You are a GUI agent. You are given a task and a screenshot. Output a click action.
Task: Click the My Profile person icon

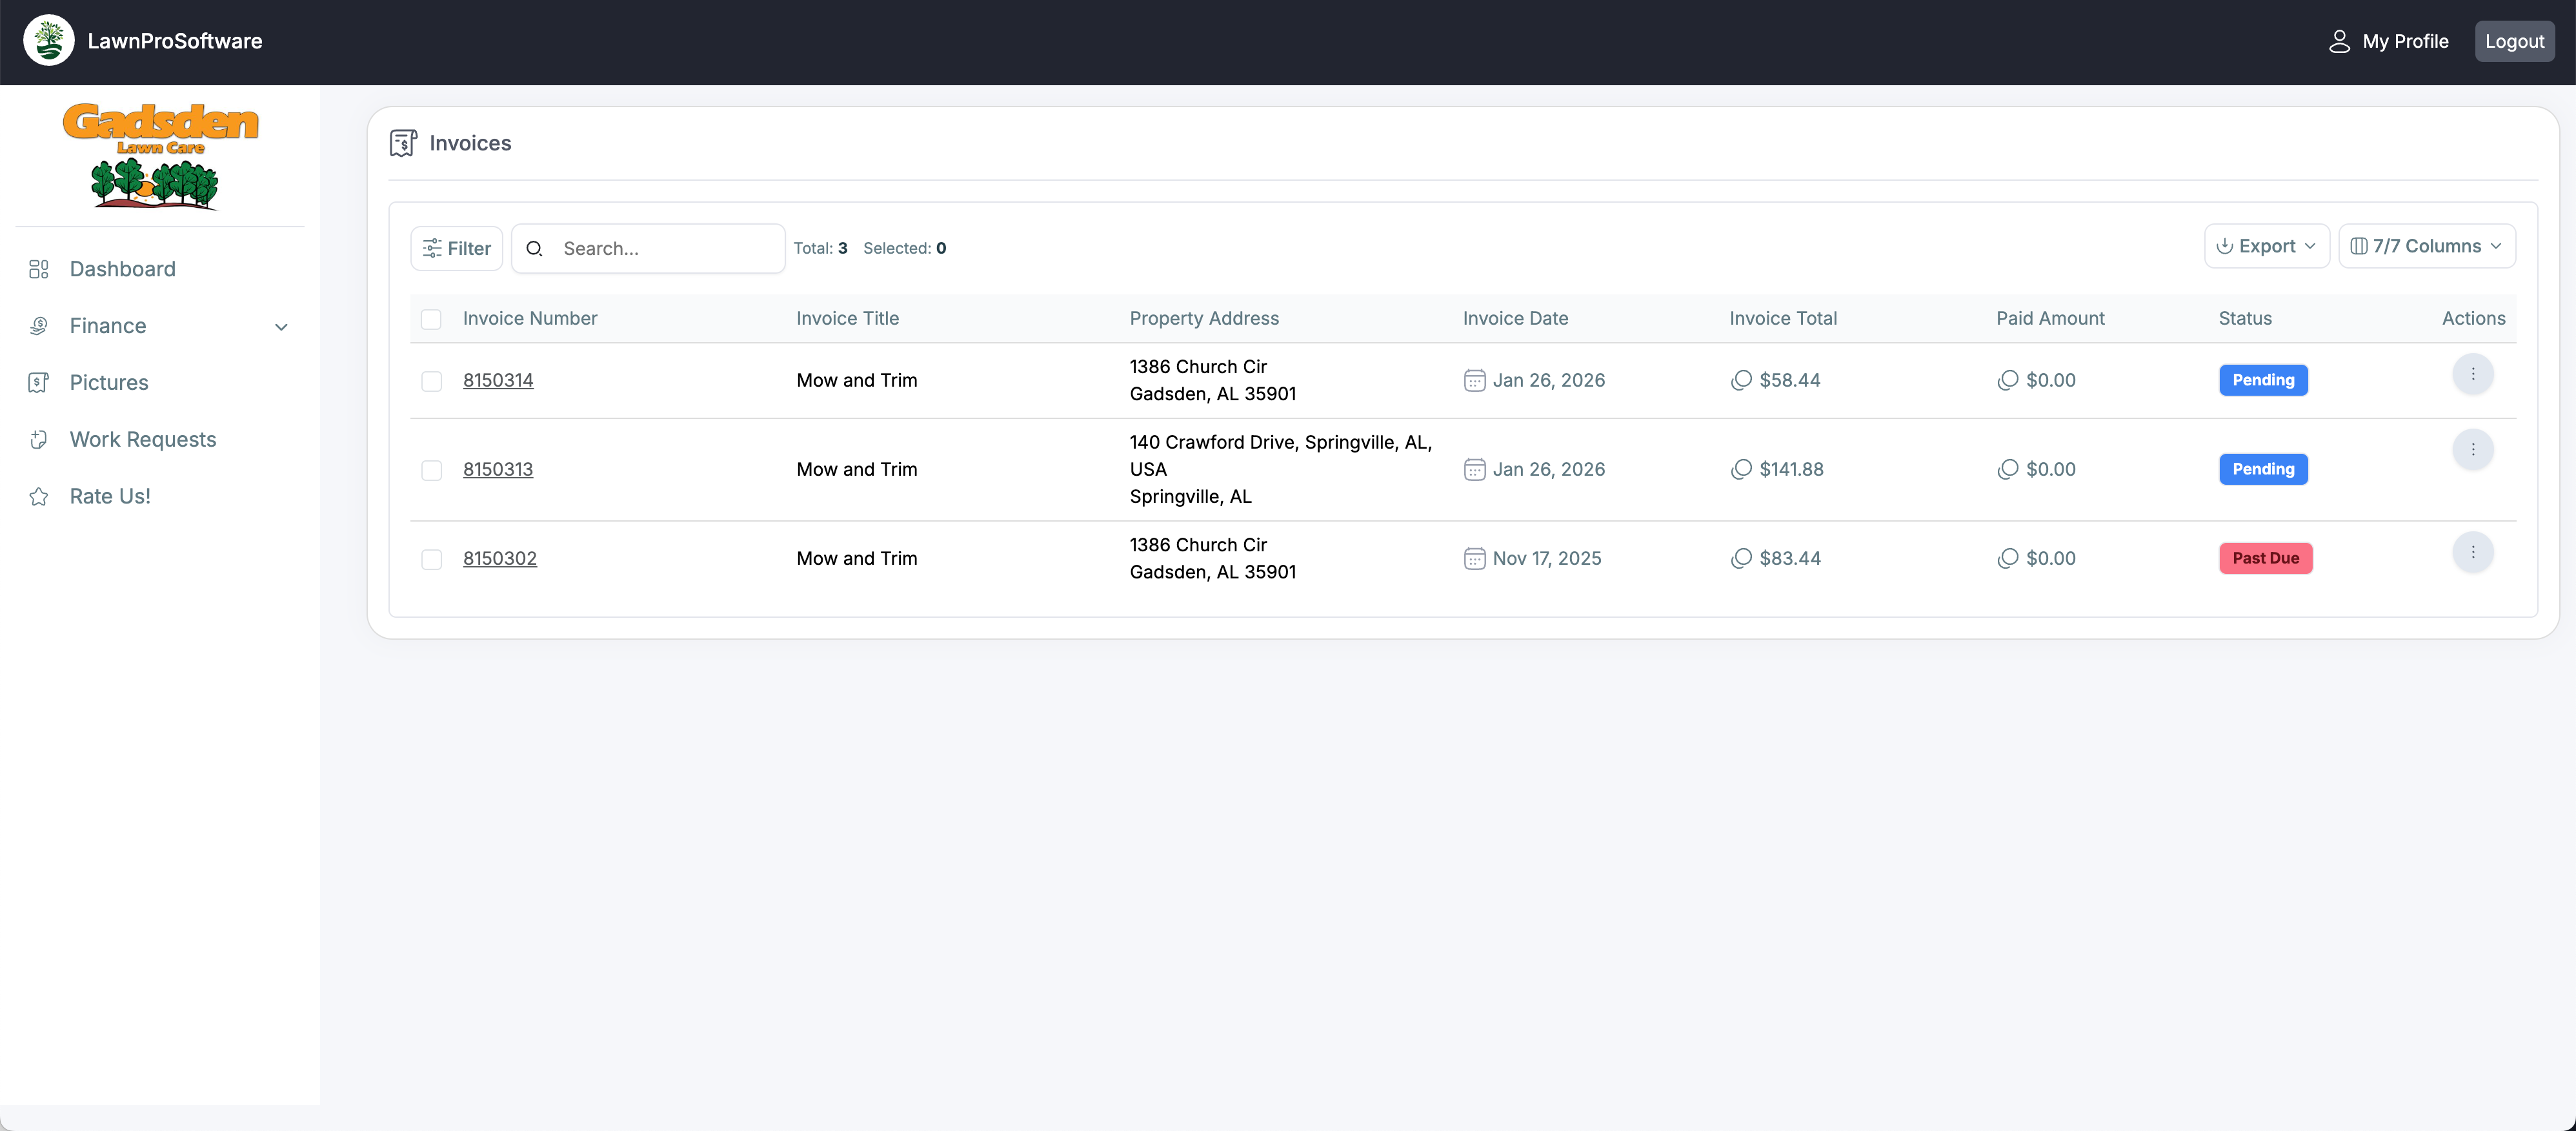coord(2339,41)
